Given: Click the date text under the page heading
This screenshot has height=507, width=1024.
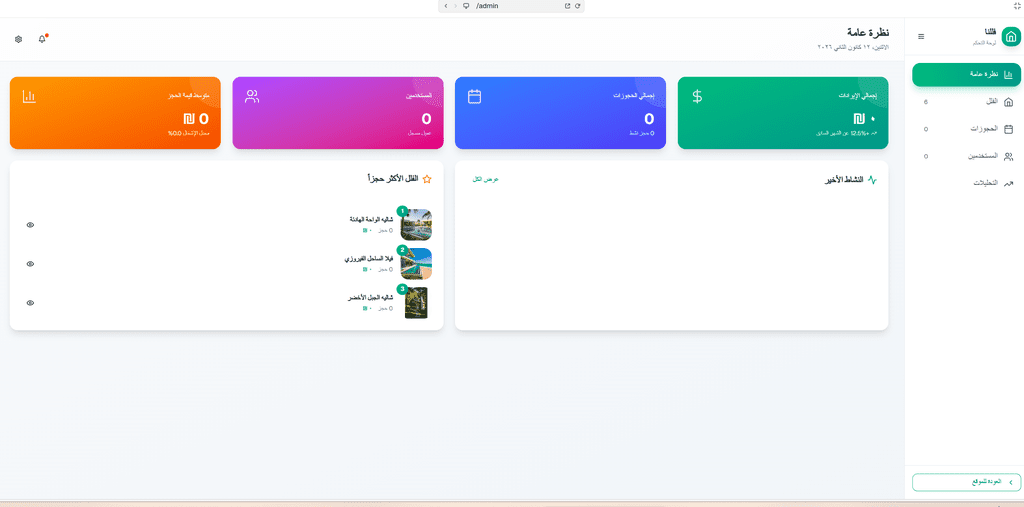Looking at the screenshot, I should [853, 48].
